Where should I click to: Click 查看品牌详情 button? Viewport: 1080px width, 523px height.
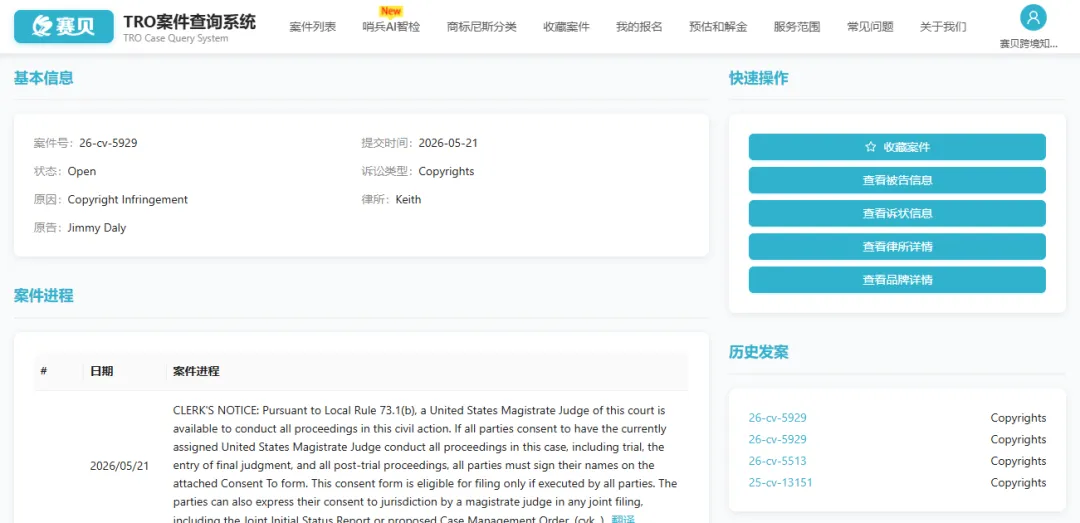point(897,280)
